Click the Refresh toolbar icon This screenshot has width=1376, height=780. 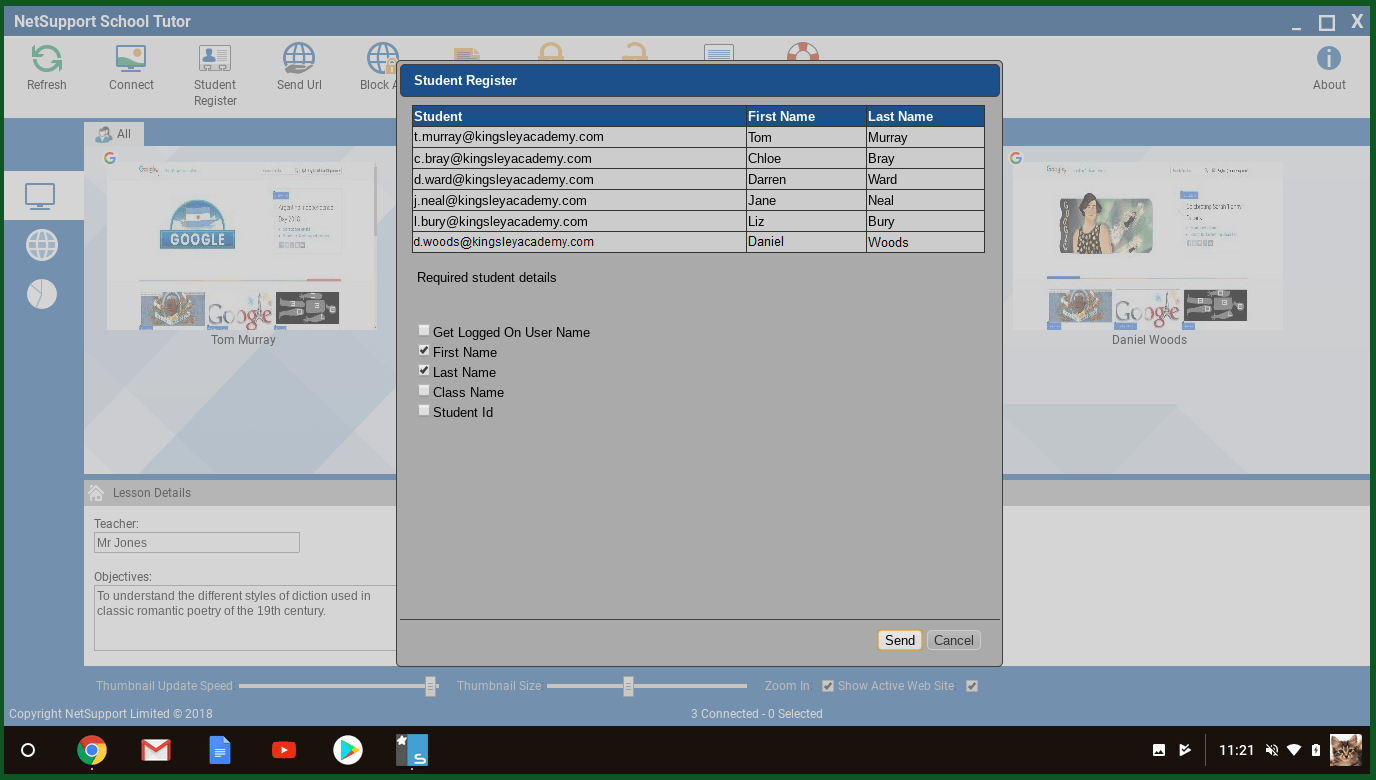(x=46, y=60)
